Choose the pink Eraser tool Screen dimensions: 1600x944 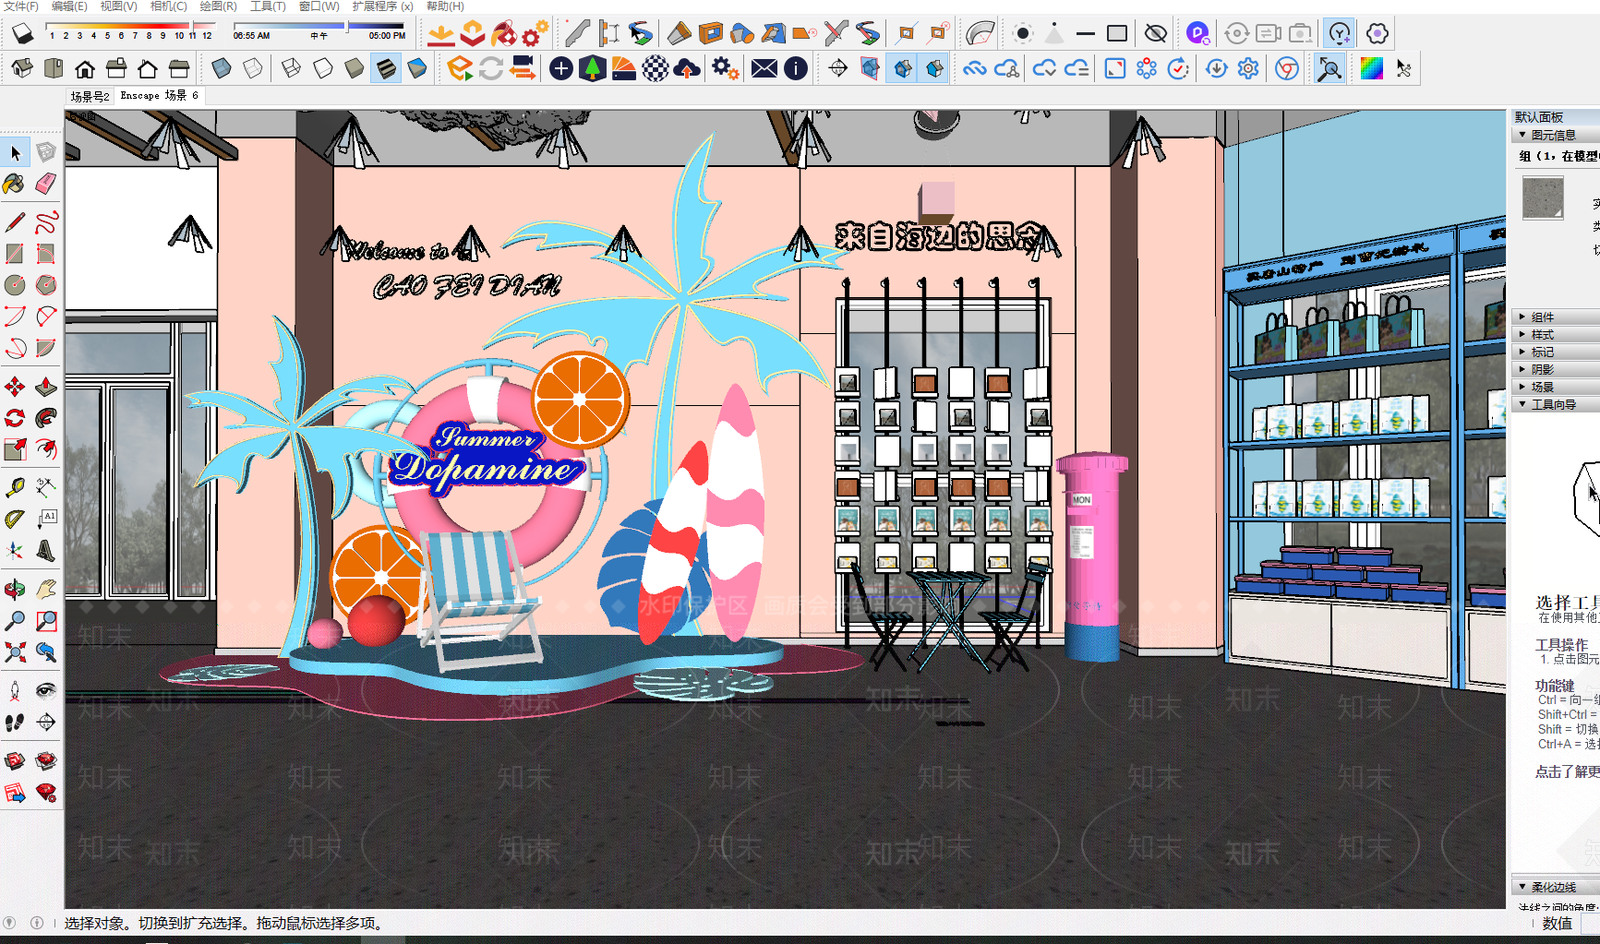pos(46,184)
